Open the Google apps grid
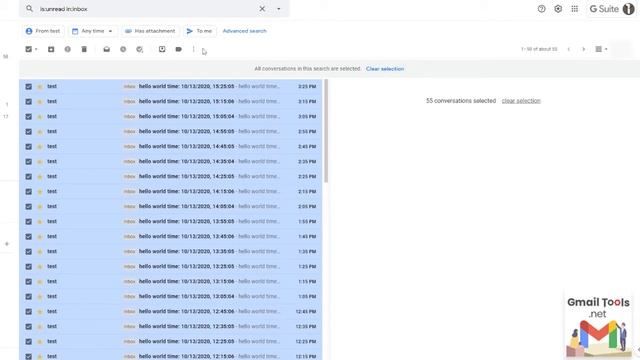The height and width of the screenshot is (360, 640). pyautogui.click(x=574, y=9)
